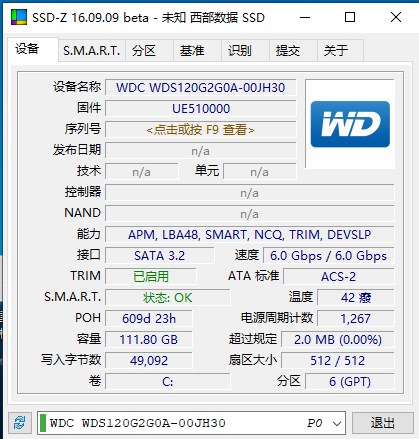The width and height of the screenshot is (419, 439).
Task: Click the sector size value 512 / 512
Action: point(338,361)
